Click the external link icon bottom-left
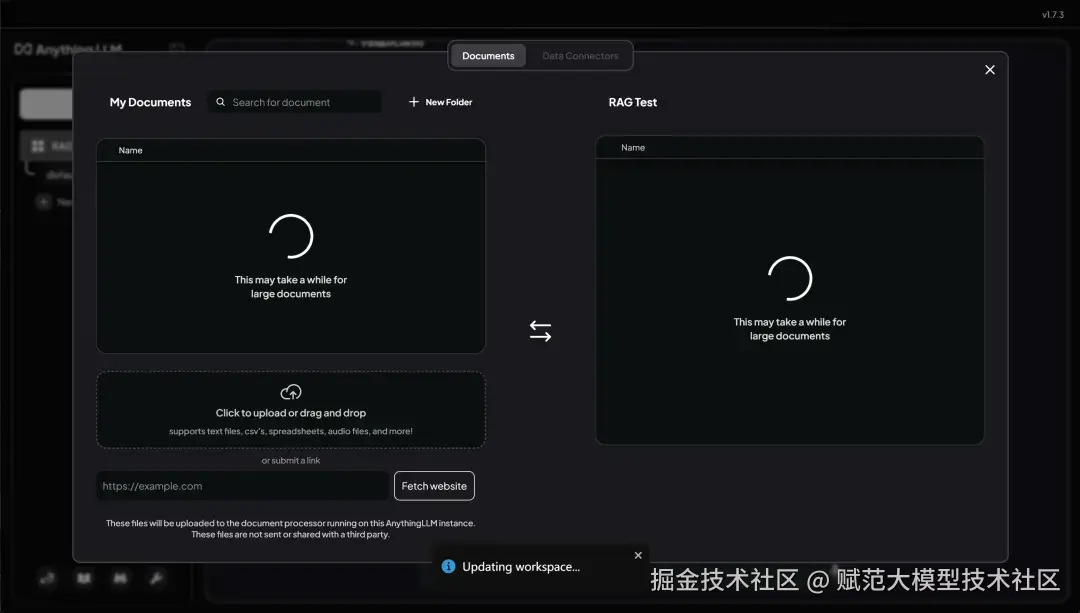Screen dimensions: 1080x613 (47, 578)
